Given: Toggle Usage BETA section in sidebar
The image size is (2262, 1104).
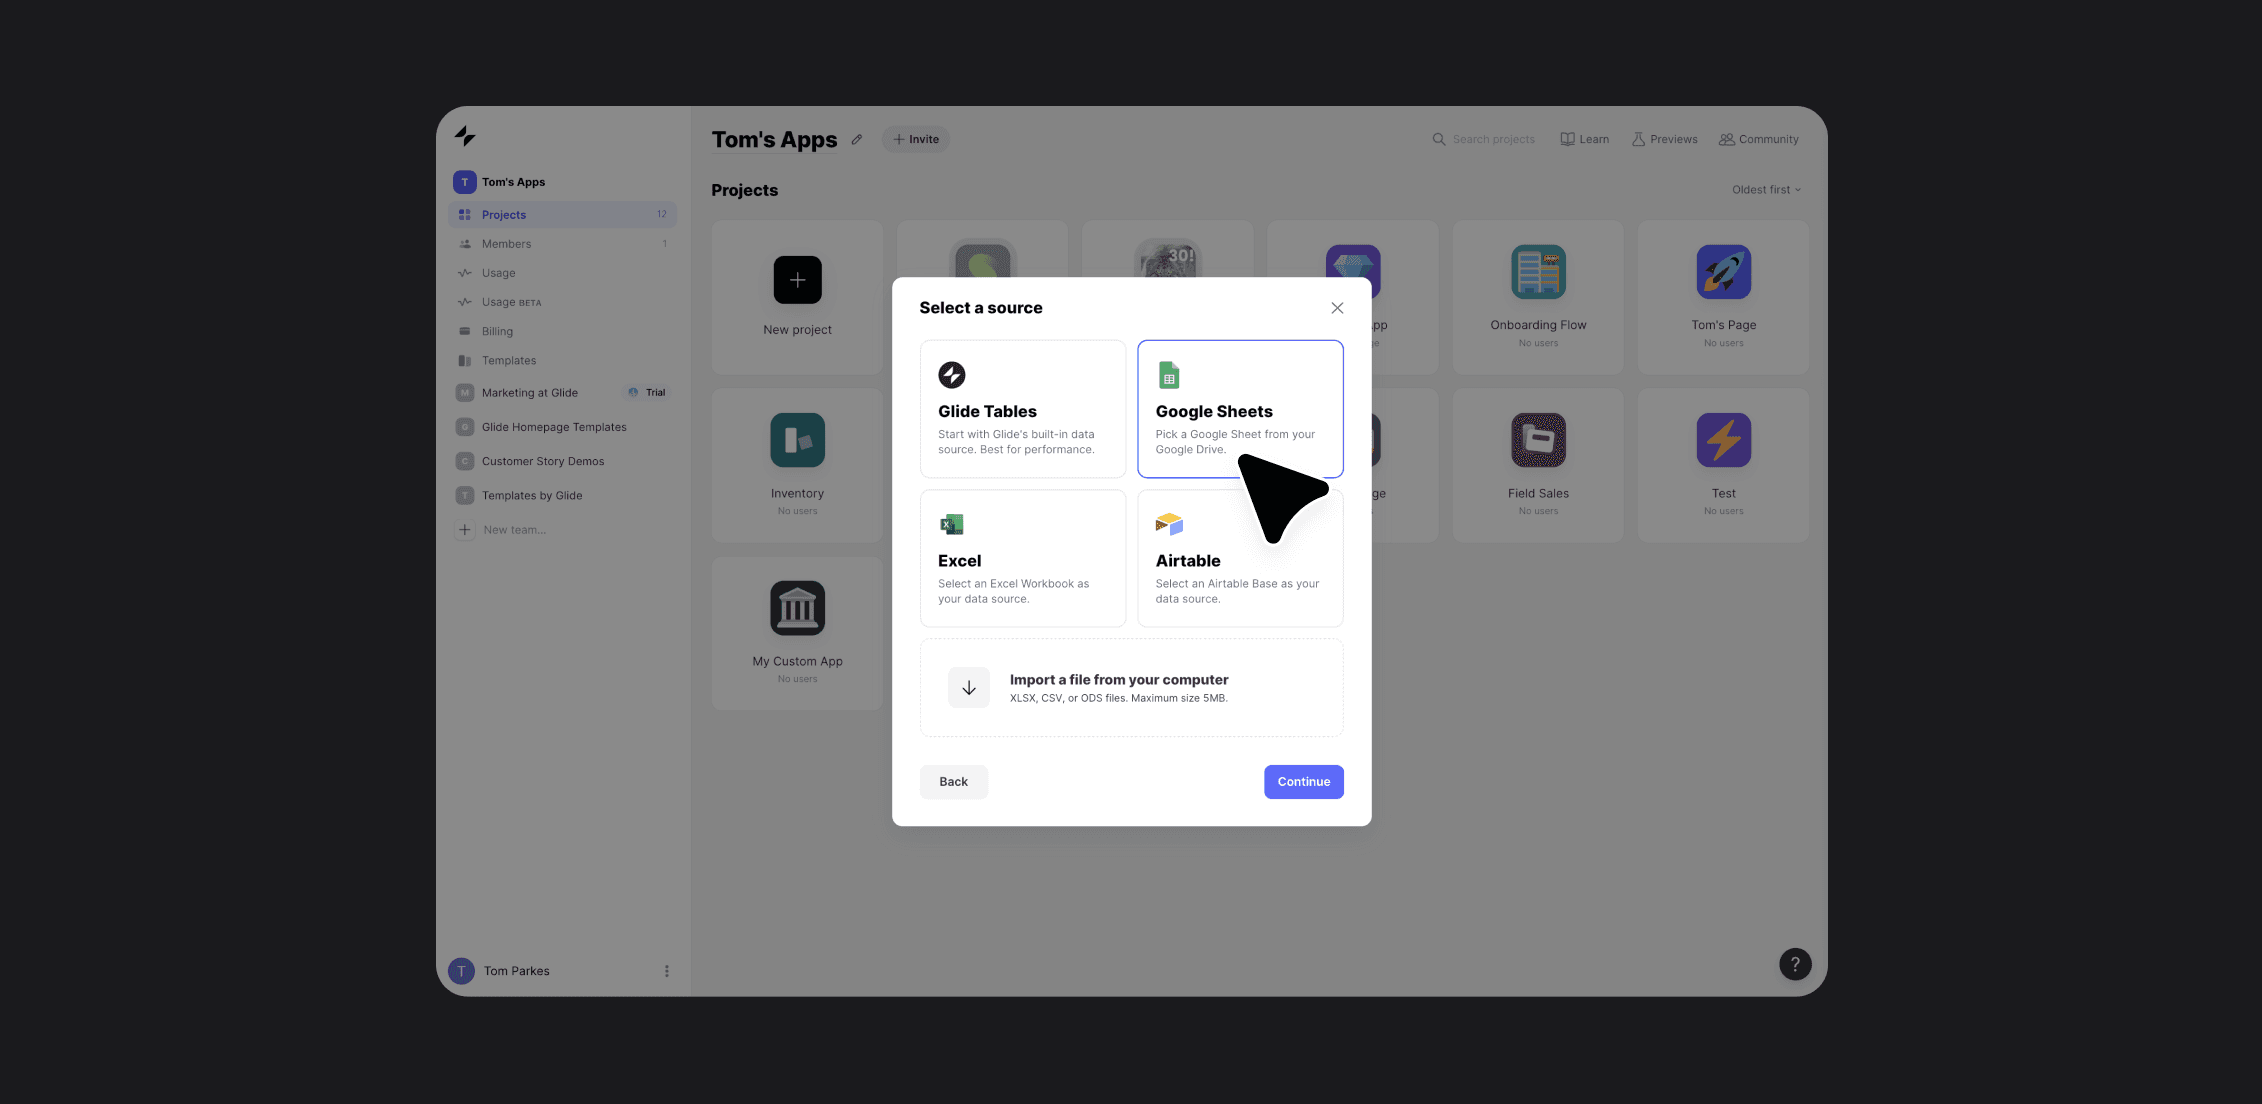Looking at the screenshot, I should (x=511, y=302).
